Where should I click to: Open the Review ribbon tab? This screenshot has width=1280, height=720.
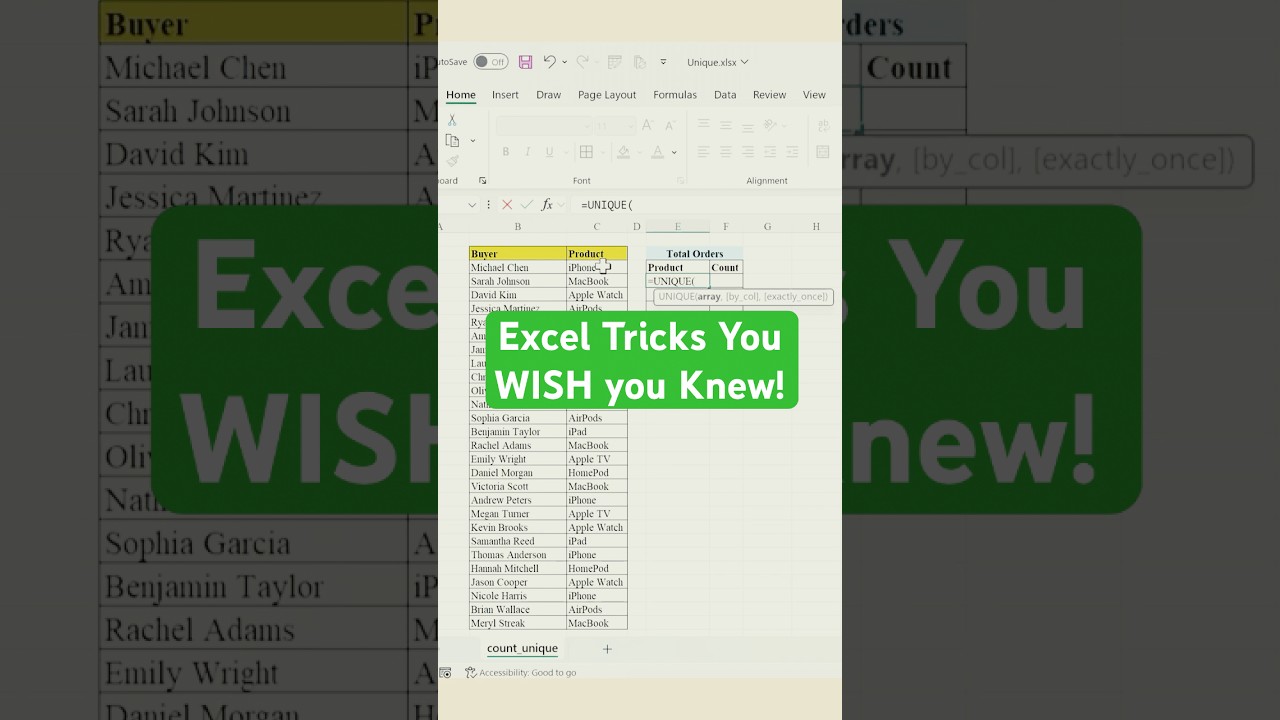[x=769, y=95]
